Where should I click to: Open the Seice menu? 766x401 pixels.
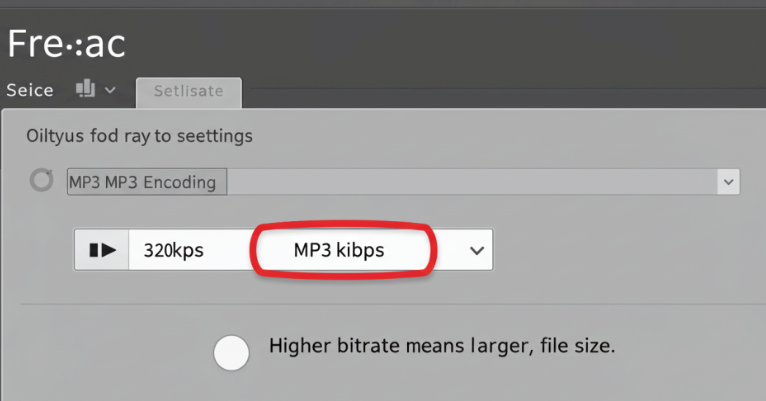pyautogui.click(x=30, y=90)
